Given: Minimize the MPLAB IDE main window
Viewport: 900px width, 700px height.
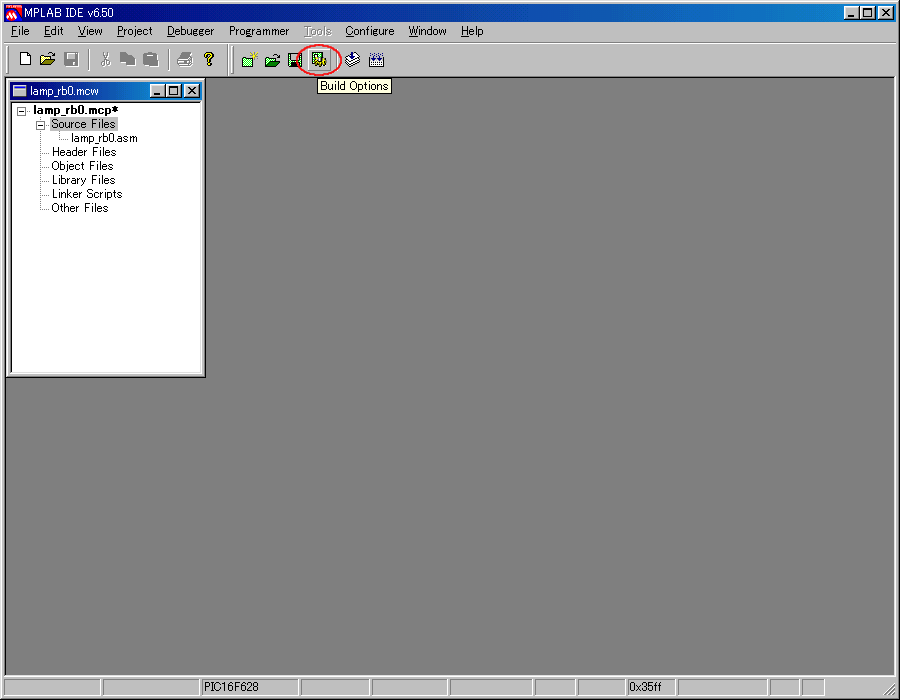Looking at the screenshot, I should (x=852, y=13).
